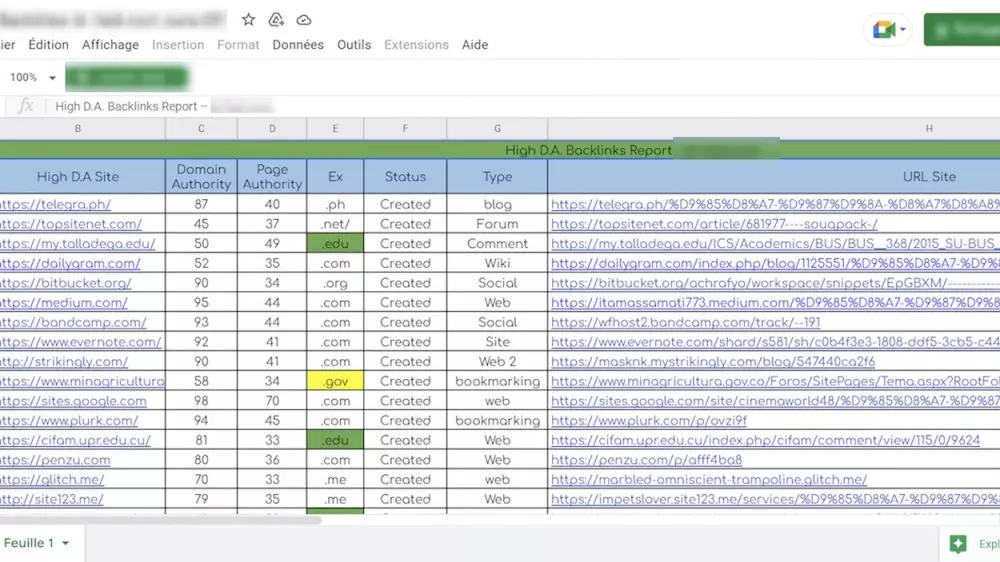Open the Affichage menu
The image size is (1000, 562).
110,45
